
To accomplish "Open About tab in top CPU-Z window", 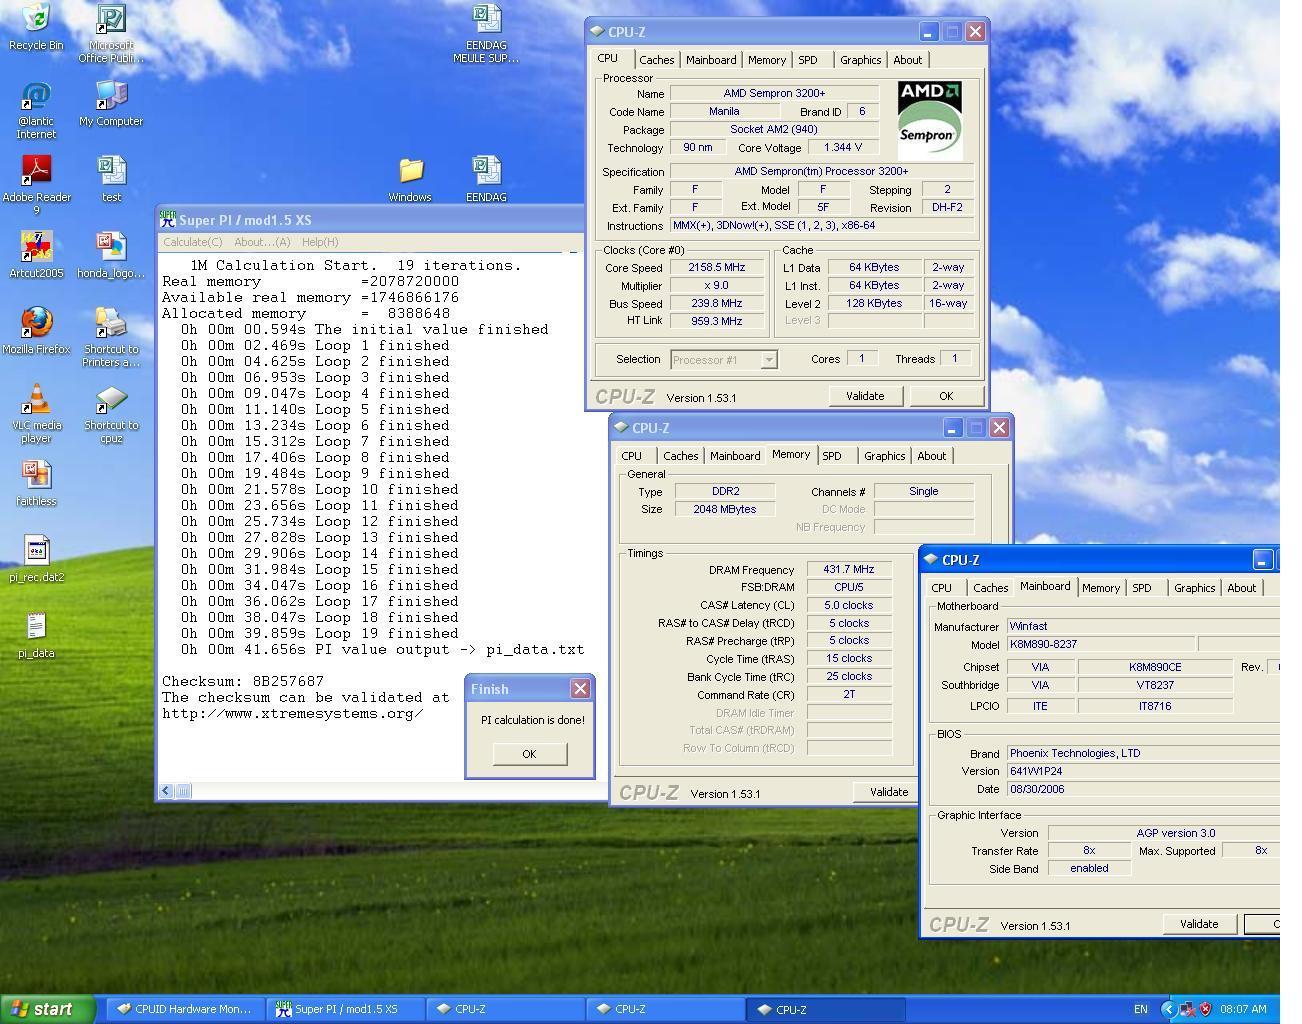I will click(907, 60).
